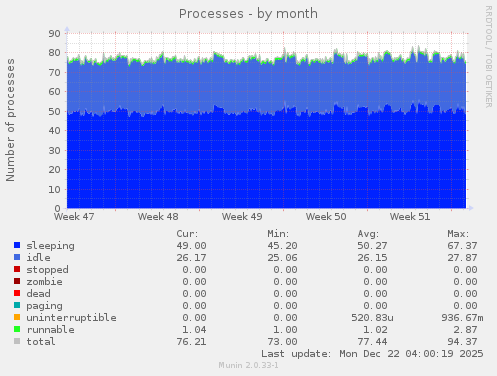
Task: Click total minimum value 73.00
Action: [x=282, y=342]
